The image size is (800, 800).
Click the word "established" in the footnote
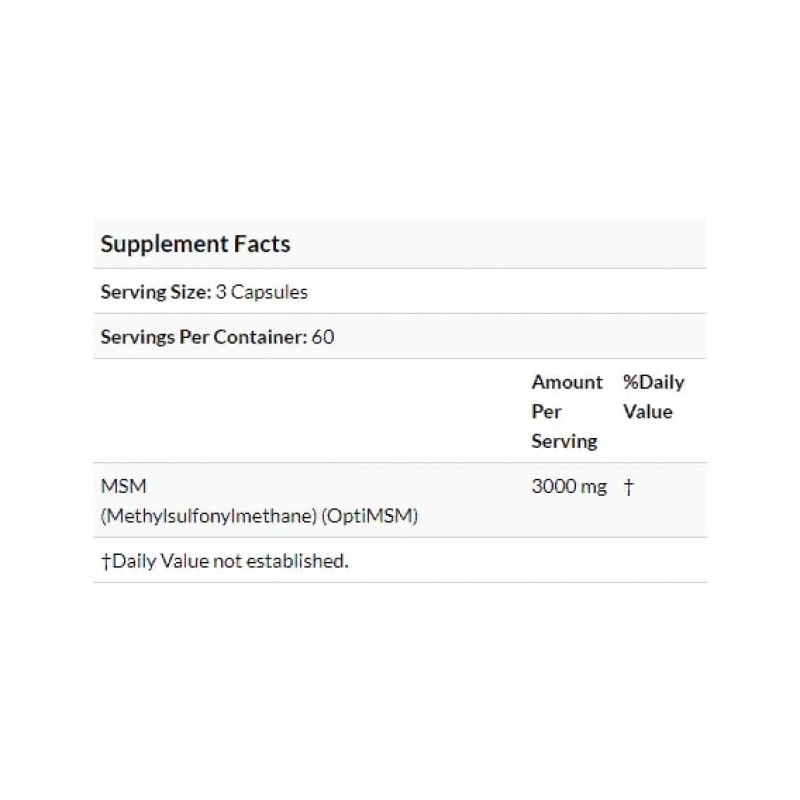(x=298, y=561)
